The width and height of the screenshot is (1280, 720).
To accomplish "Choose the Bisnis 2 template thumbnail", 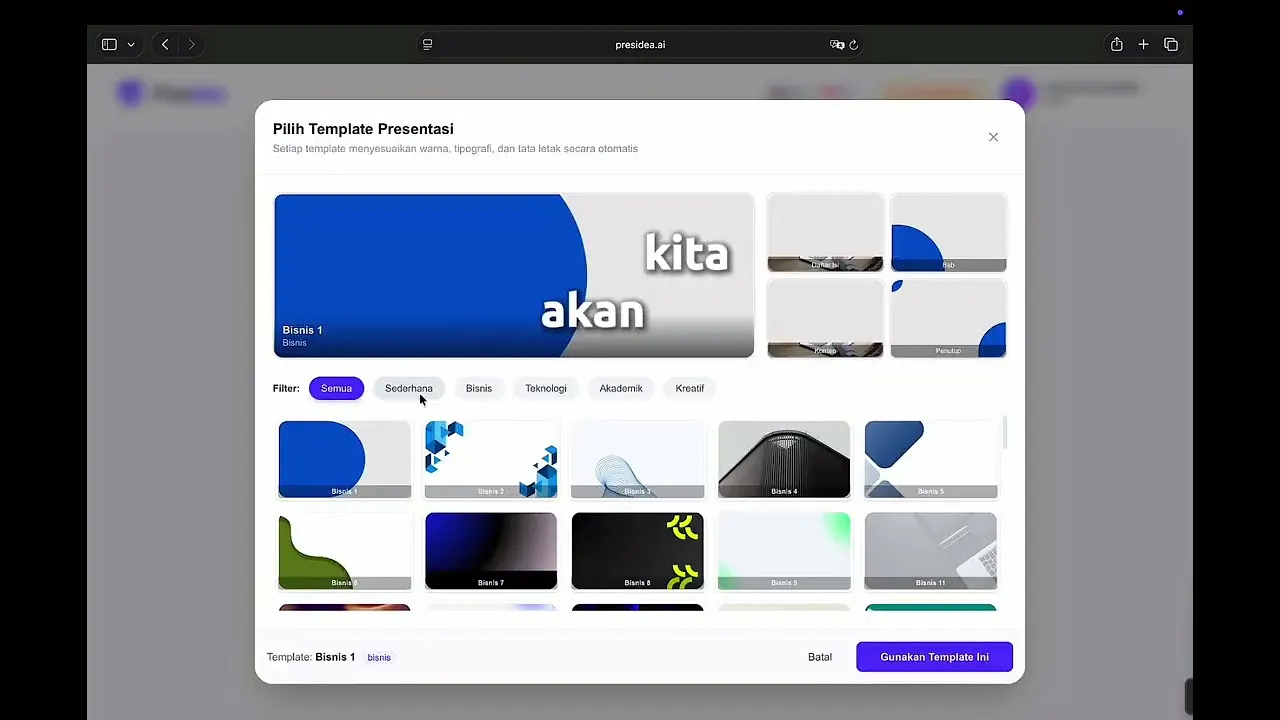I will (491, 459).
